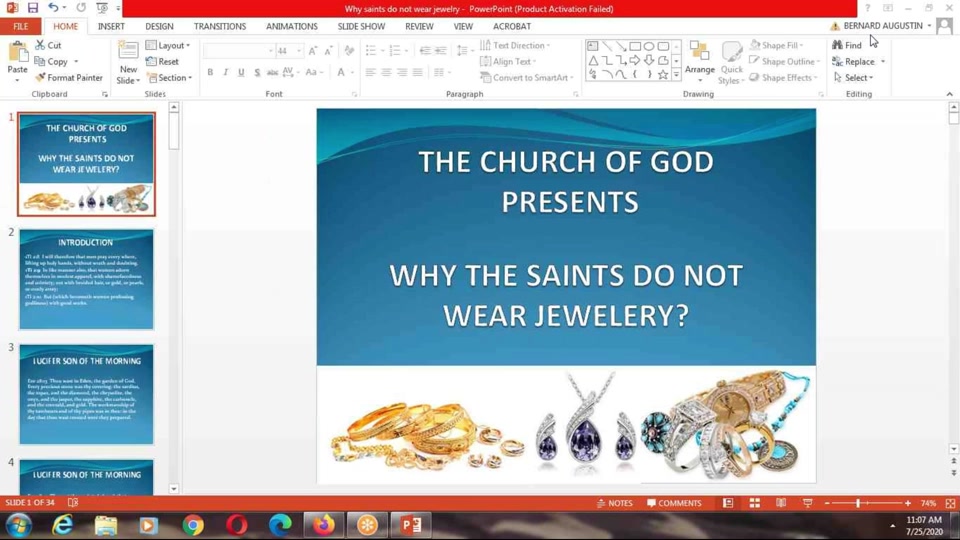Switch to Slide Sorter view

755,503
